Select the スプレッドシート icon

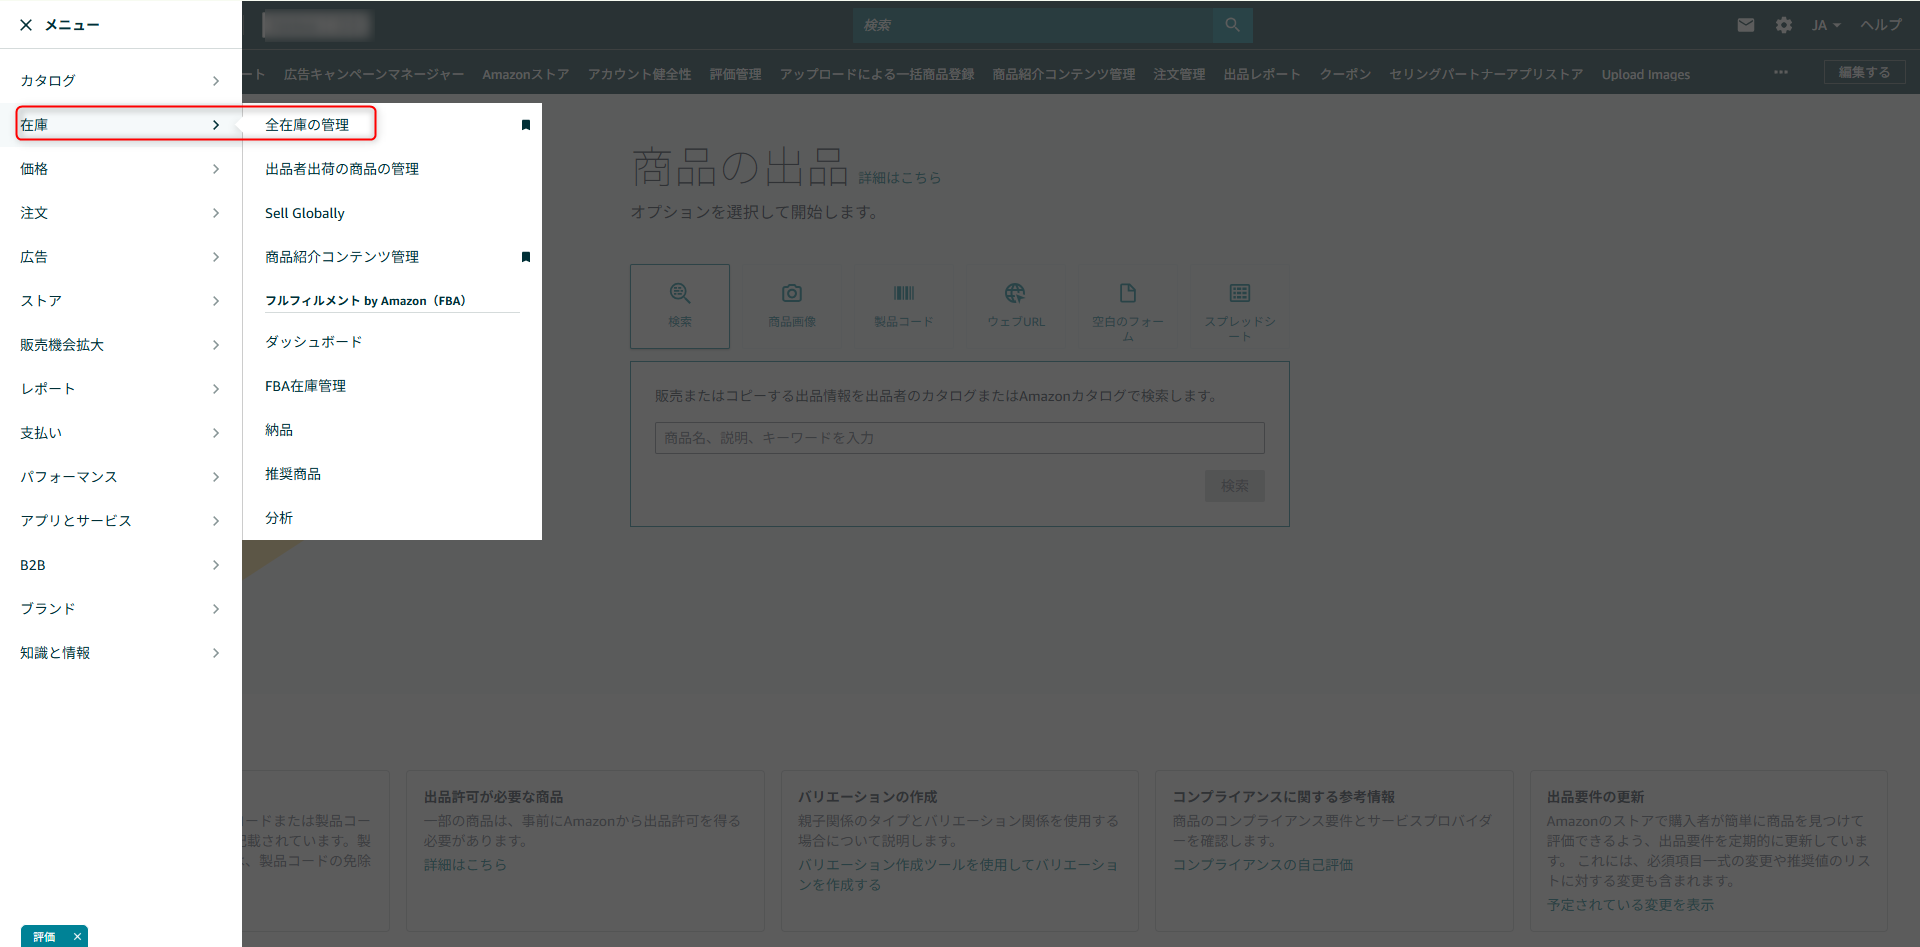coord(1239,294)
